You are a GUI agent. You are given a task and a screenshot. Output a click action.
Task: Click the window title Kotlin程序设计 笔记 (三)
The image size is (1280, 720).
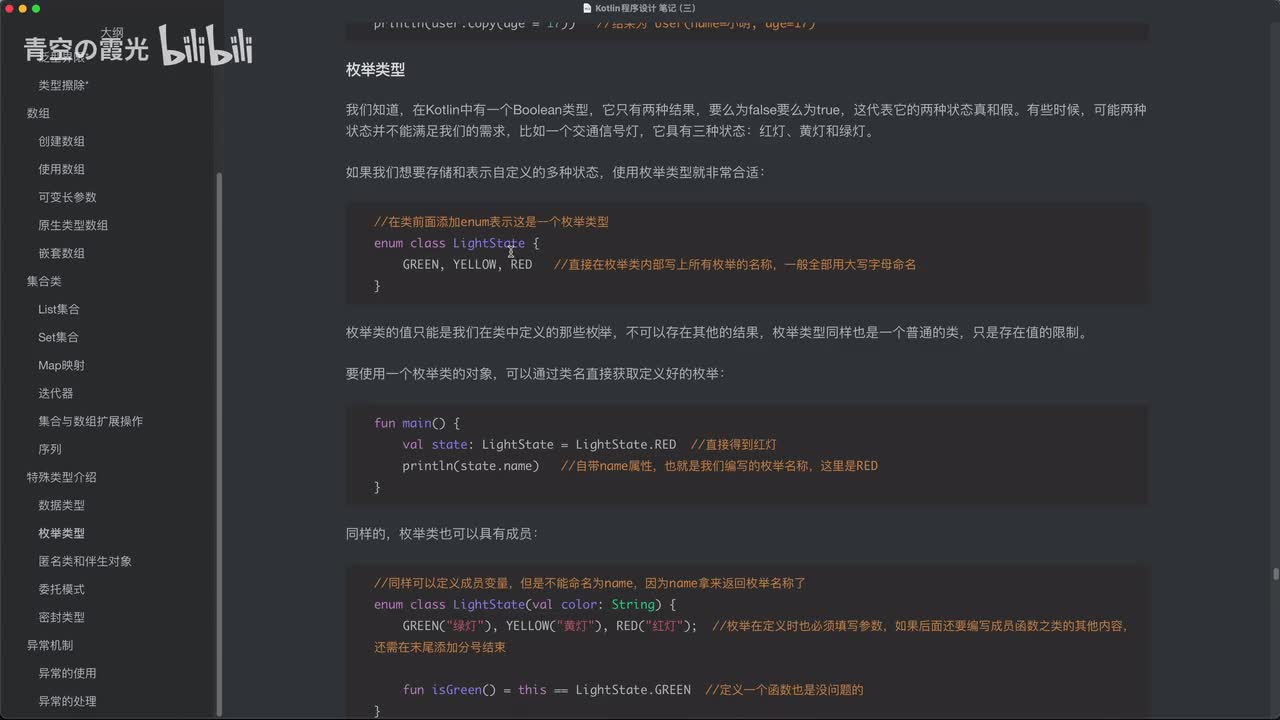645,8
